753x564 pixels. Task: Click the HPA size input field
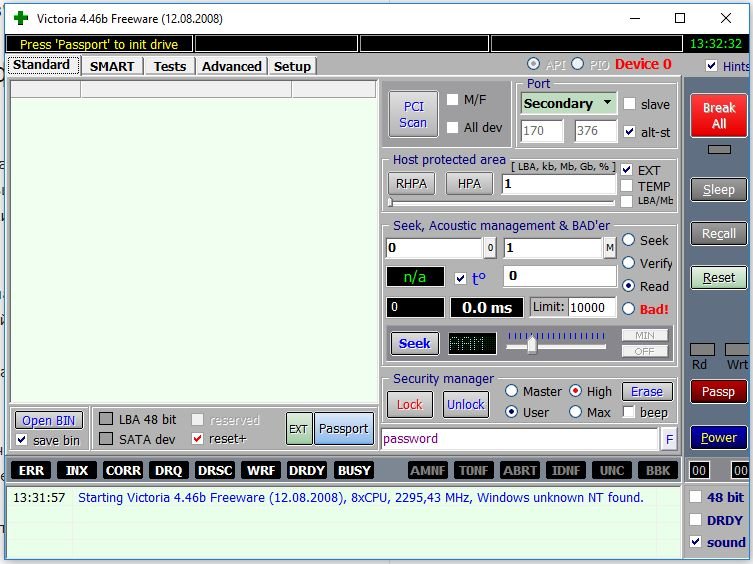(x=559, y=184)
